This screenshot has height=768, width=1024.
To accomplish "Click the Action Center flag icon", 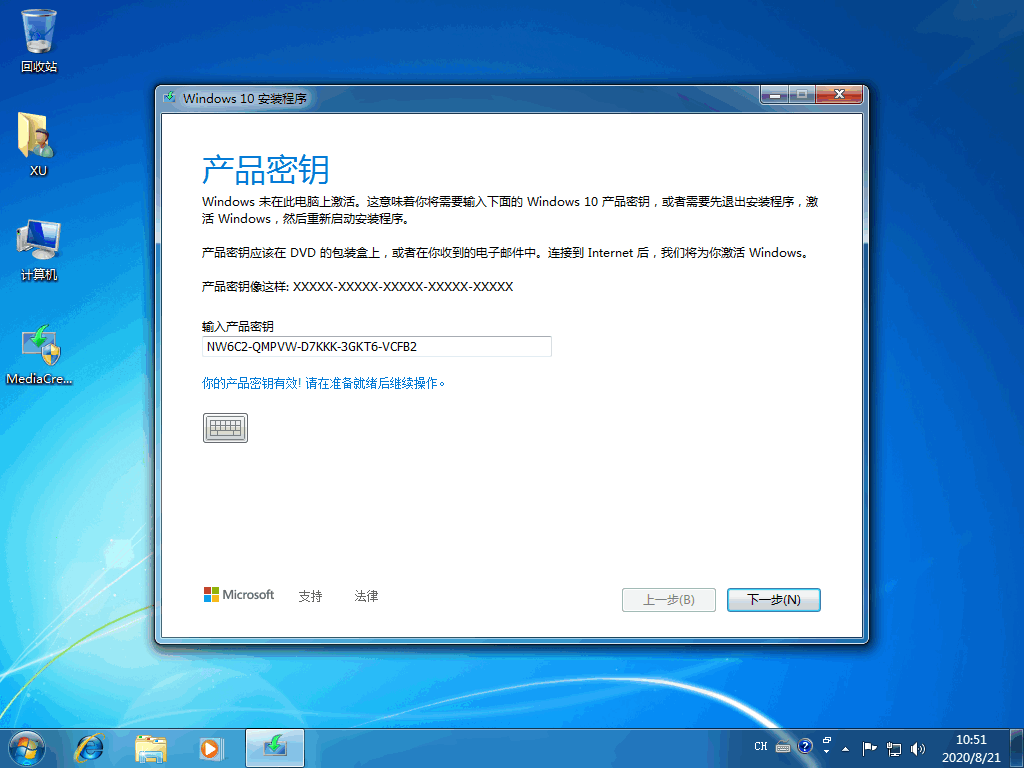I will click(869, 747).
